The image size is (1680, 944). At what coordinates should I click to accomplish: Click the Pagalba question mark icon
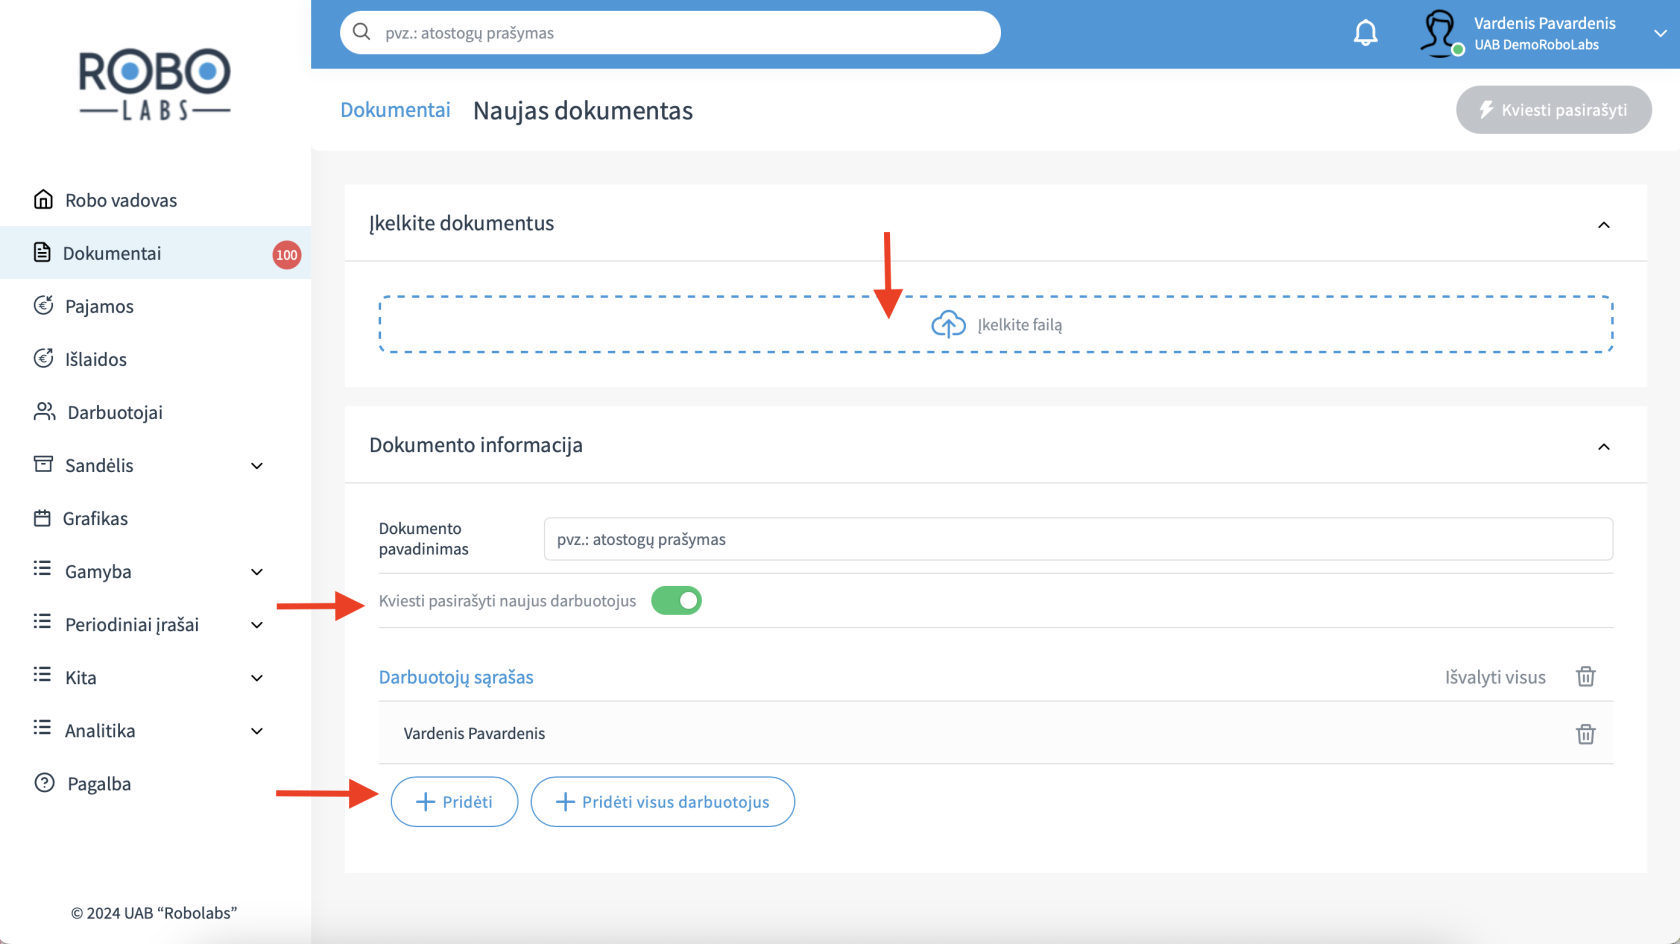44,782
